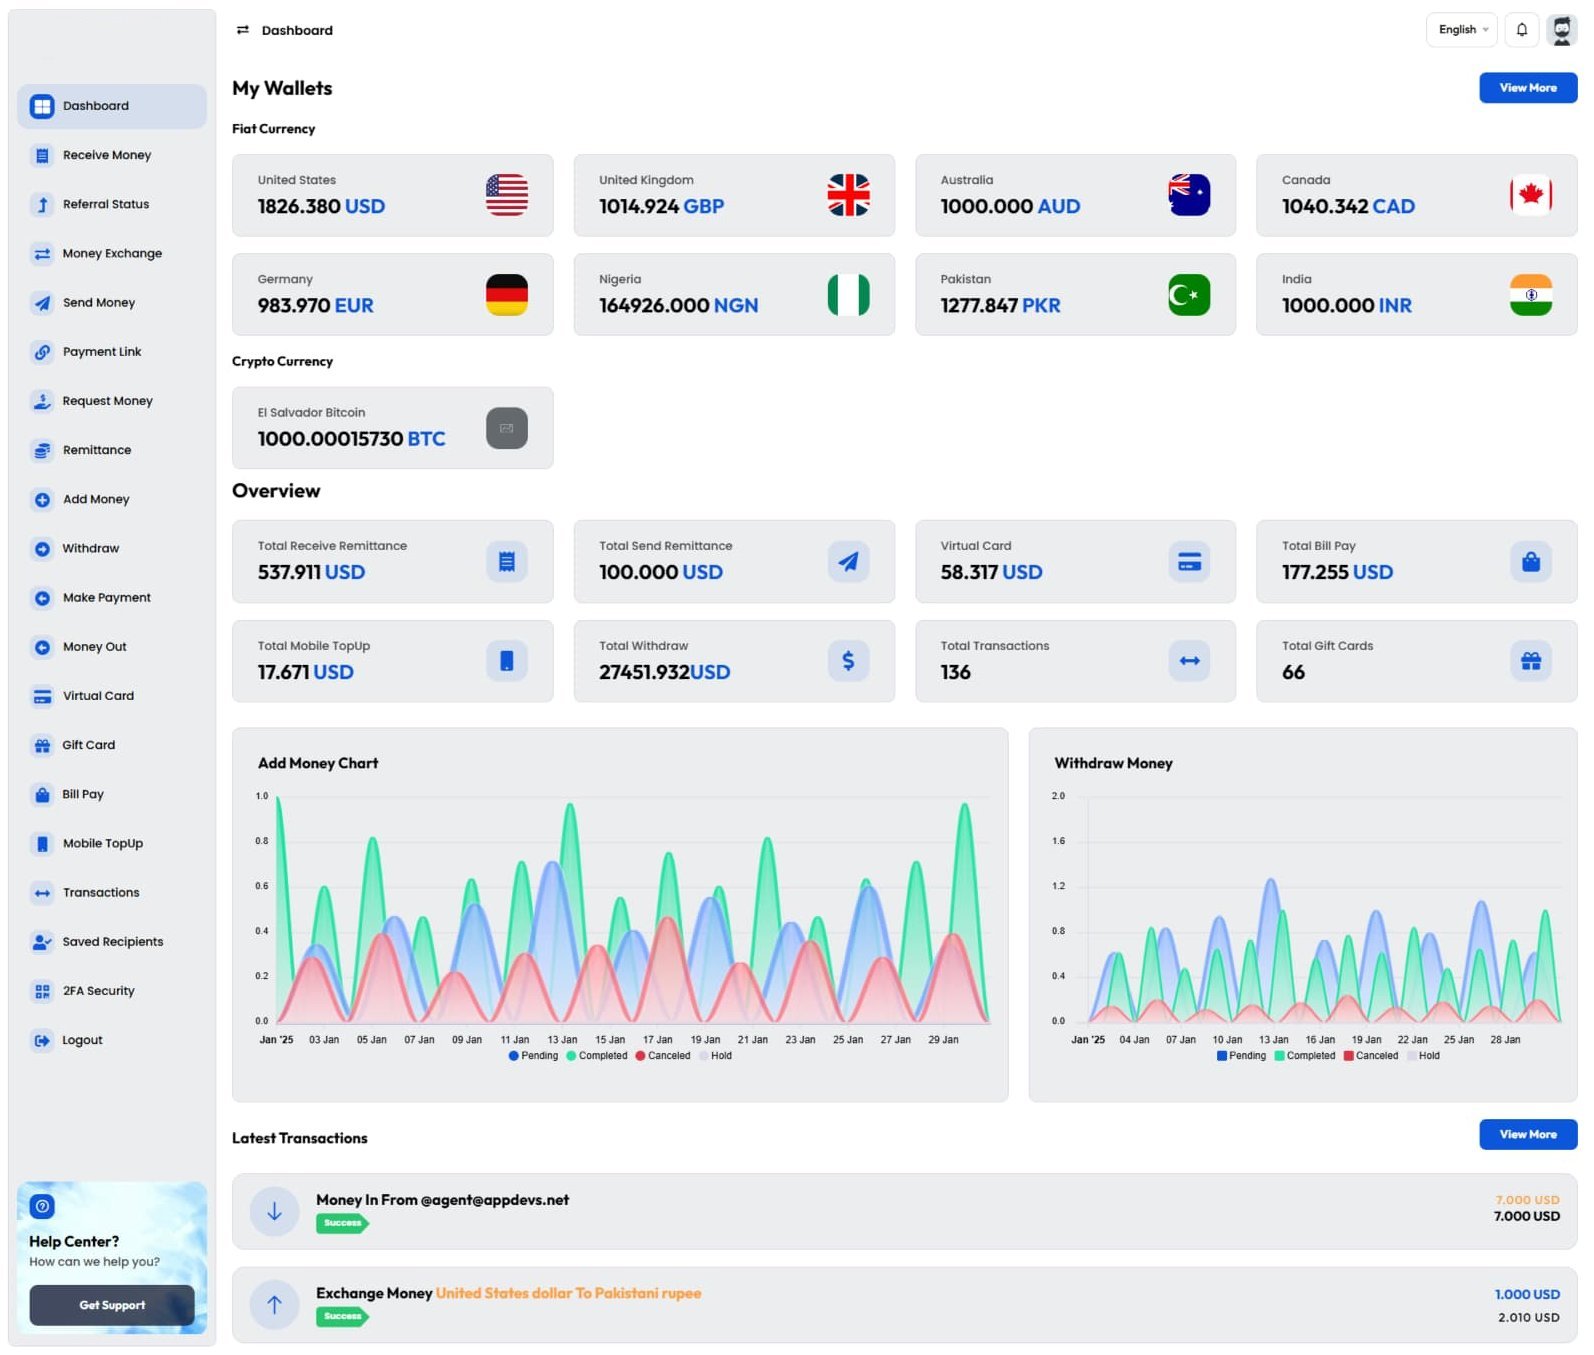
Task: Click the Total Bill Pay bag icon
Action: click(1530, 562)
